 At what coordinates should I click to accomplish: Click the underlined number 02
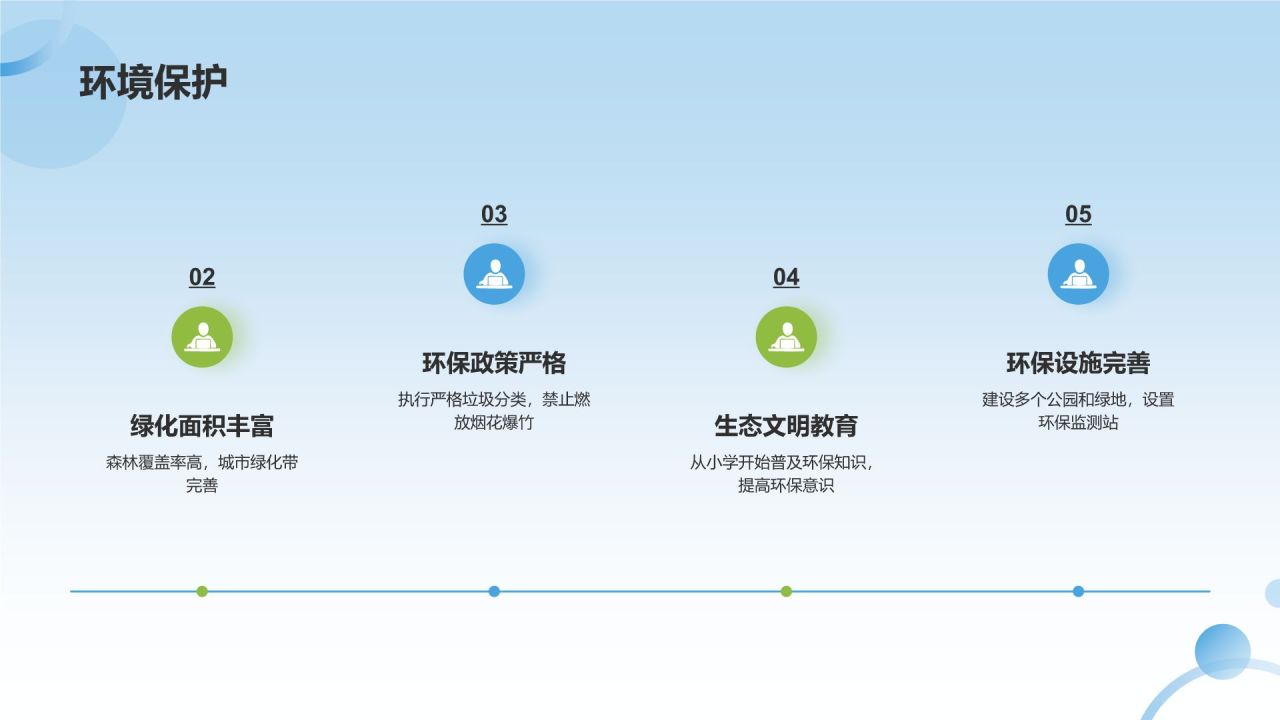pos(202,277)
